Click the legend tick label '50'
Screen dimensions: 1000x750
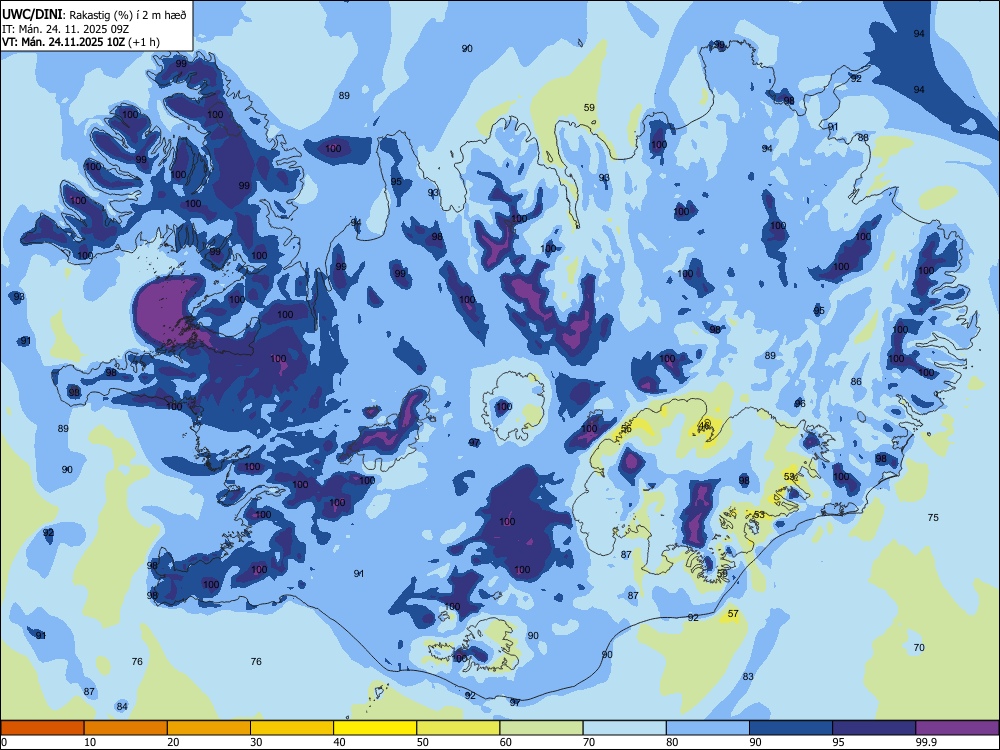423,742
